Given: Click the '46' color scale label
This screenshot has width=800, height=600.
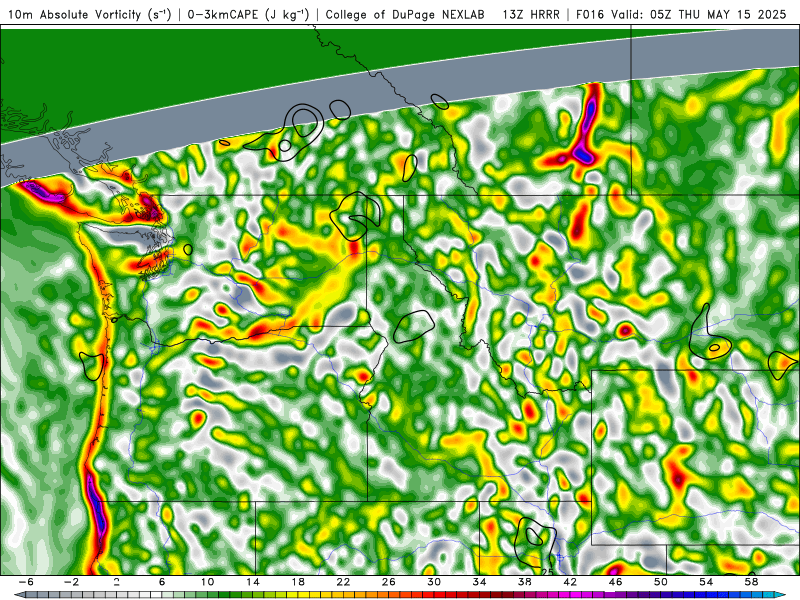Looking at the screenshot, I should click(x=615, y=582).
